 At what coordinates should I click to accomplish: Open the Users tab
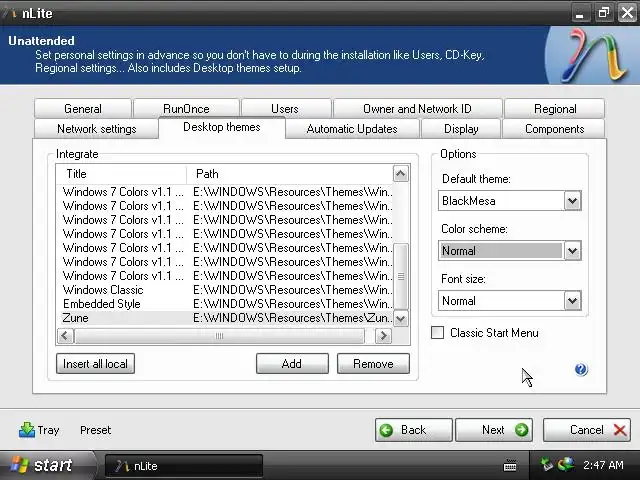[285, 109]
